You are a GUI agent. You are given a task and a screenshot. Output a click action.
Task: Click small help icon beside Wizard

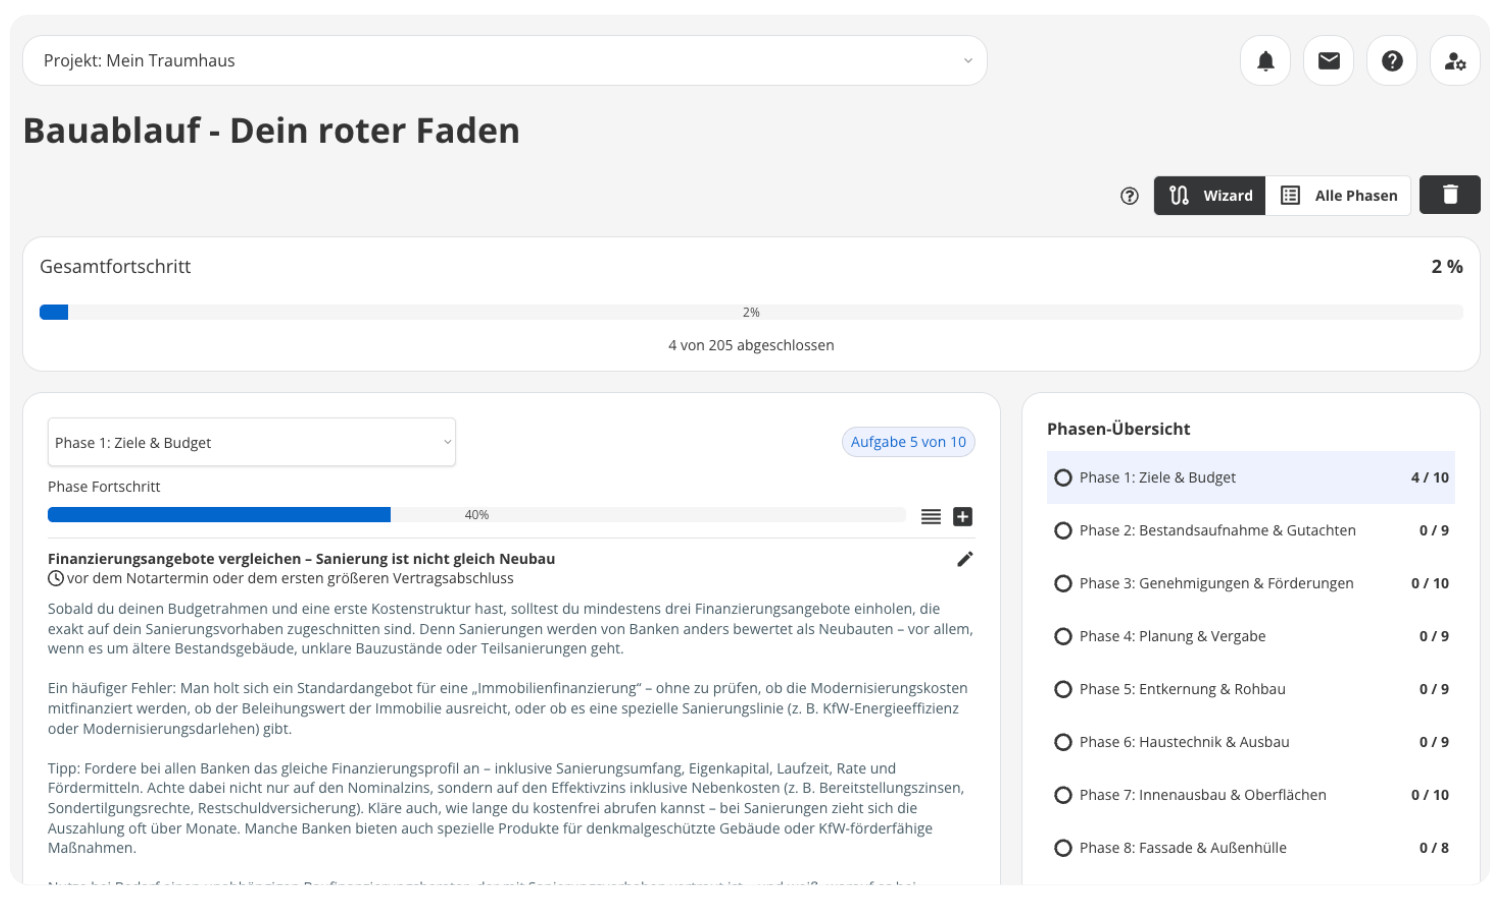pos(1129,196)
